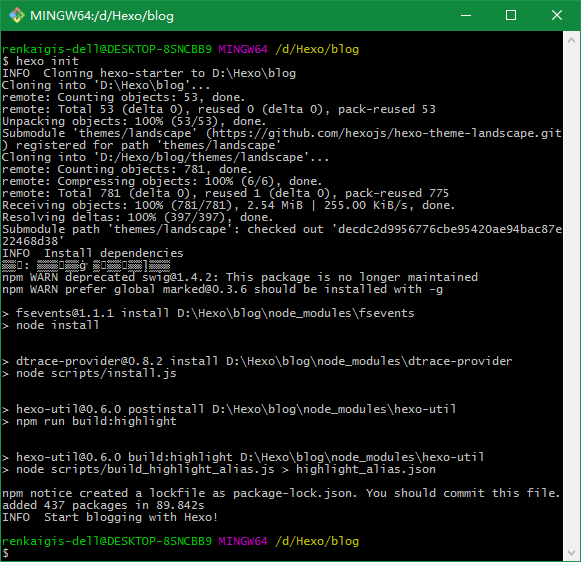Click the Git Bash icon in the title bar
This screenshot has width=581, height=562.
coord(16,16)
